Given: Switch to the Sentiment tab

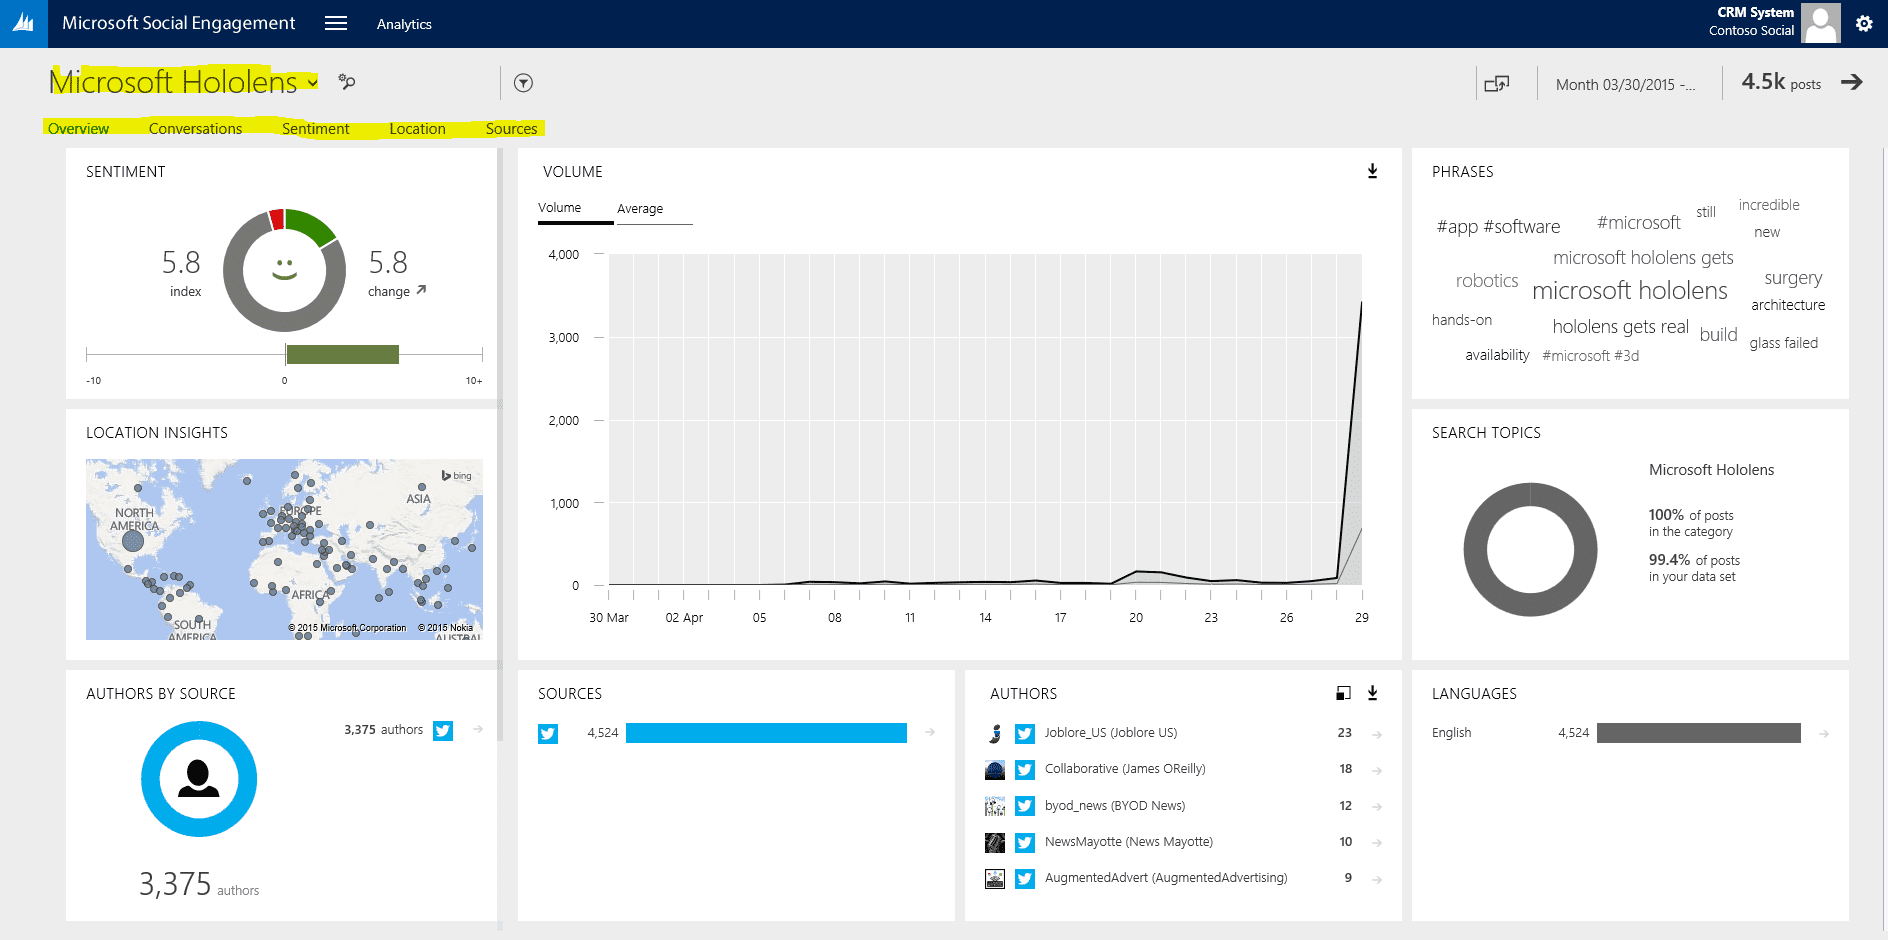Looking at the screenshot, I should (x=315, y=129).
